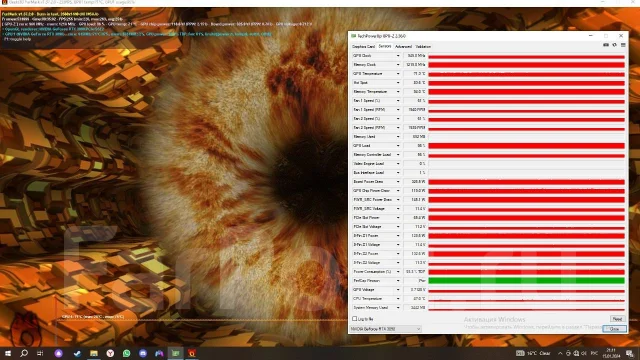The height and width of the screenshot is (360, 640).
Task: Open PerfCap Reason sensor dropdown
Action: [398, 280]
